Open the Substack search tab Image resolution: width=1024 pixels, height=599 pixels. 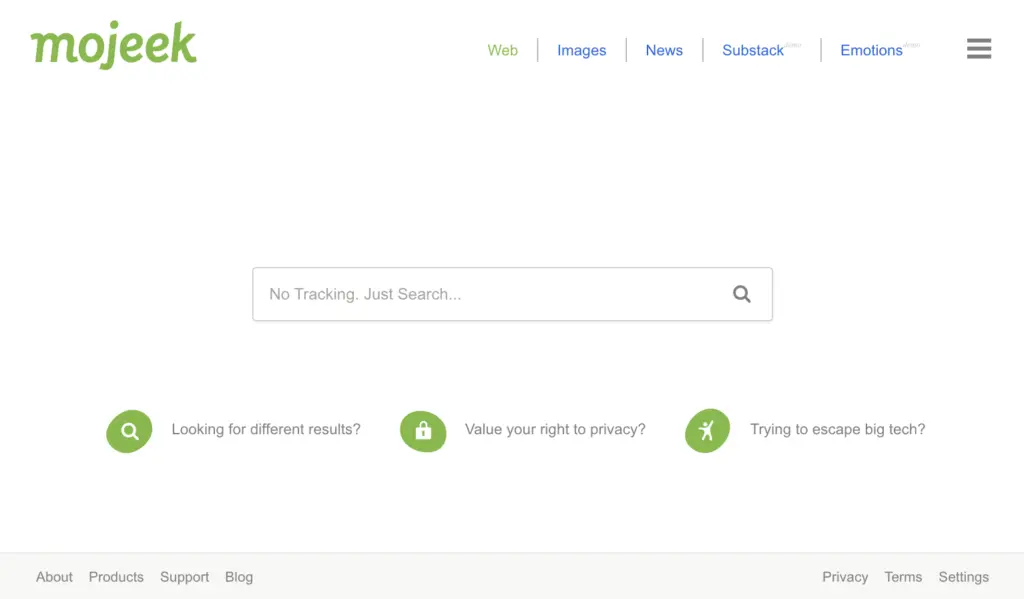753,50
